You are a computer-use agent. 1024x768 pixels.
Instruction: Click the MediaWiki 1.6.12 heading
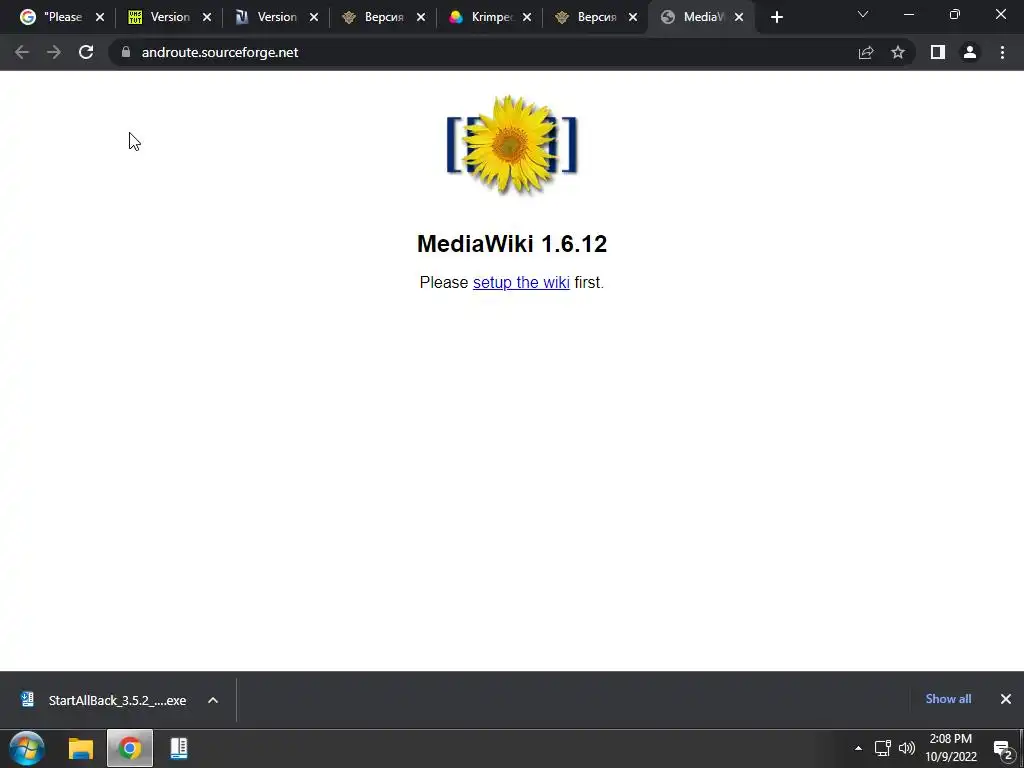512,244
